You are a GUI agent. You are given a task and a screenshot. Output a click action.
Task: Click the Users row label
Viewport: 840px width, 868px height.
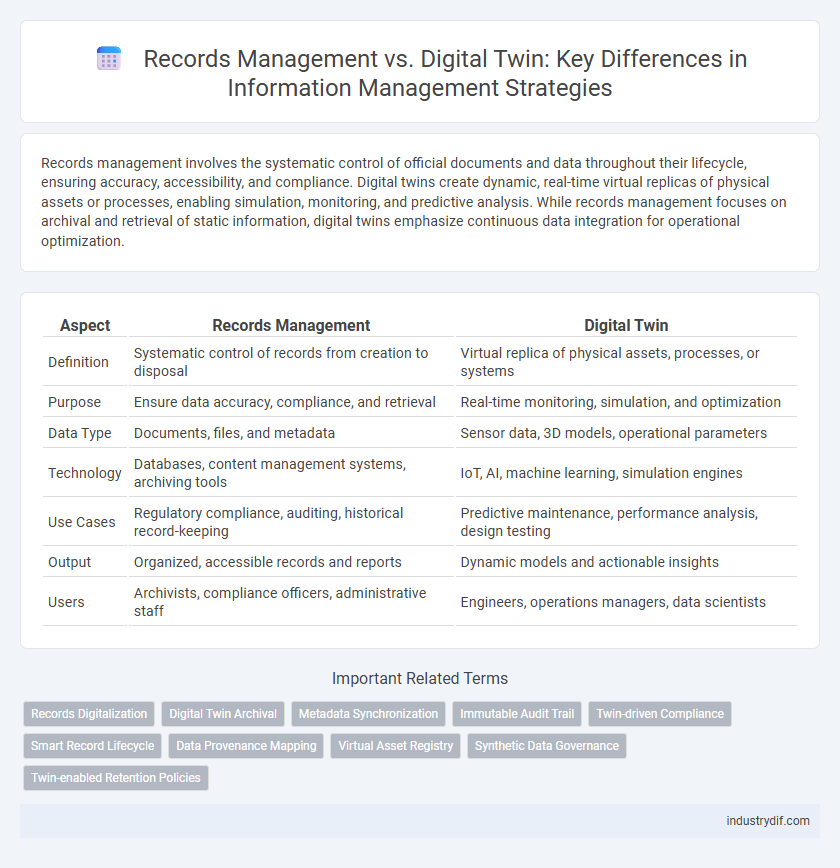pos(66,602)
